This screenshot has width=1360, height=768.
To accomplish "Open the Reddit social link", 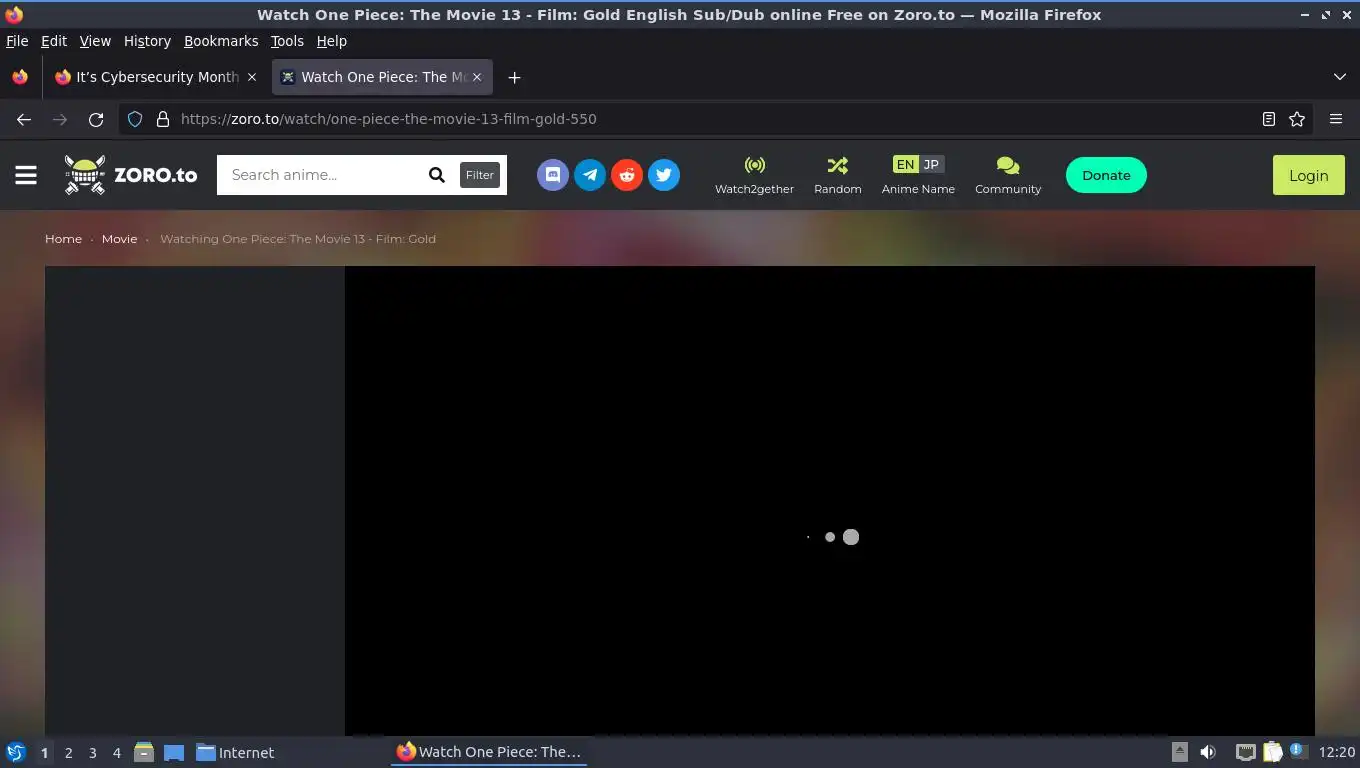I will point(627,175).
